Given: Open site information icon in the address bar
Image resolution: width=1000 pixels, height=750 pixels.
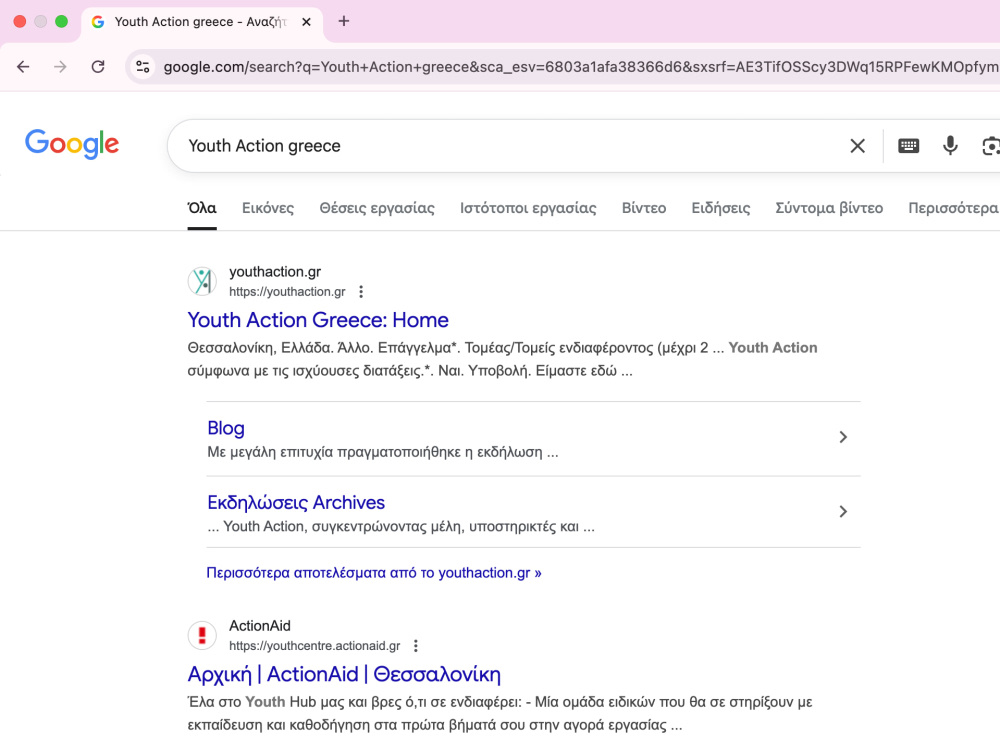Looking at the screenshot, I should coord(143,67).
